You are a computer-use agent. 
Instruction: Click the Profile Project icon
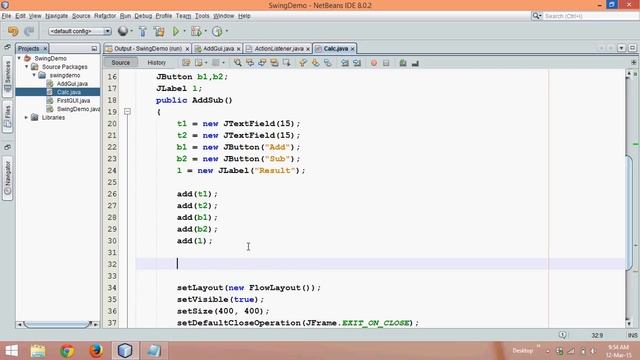coord(217,31)
